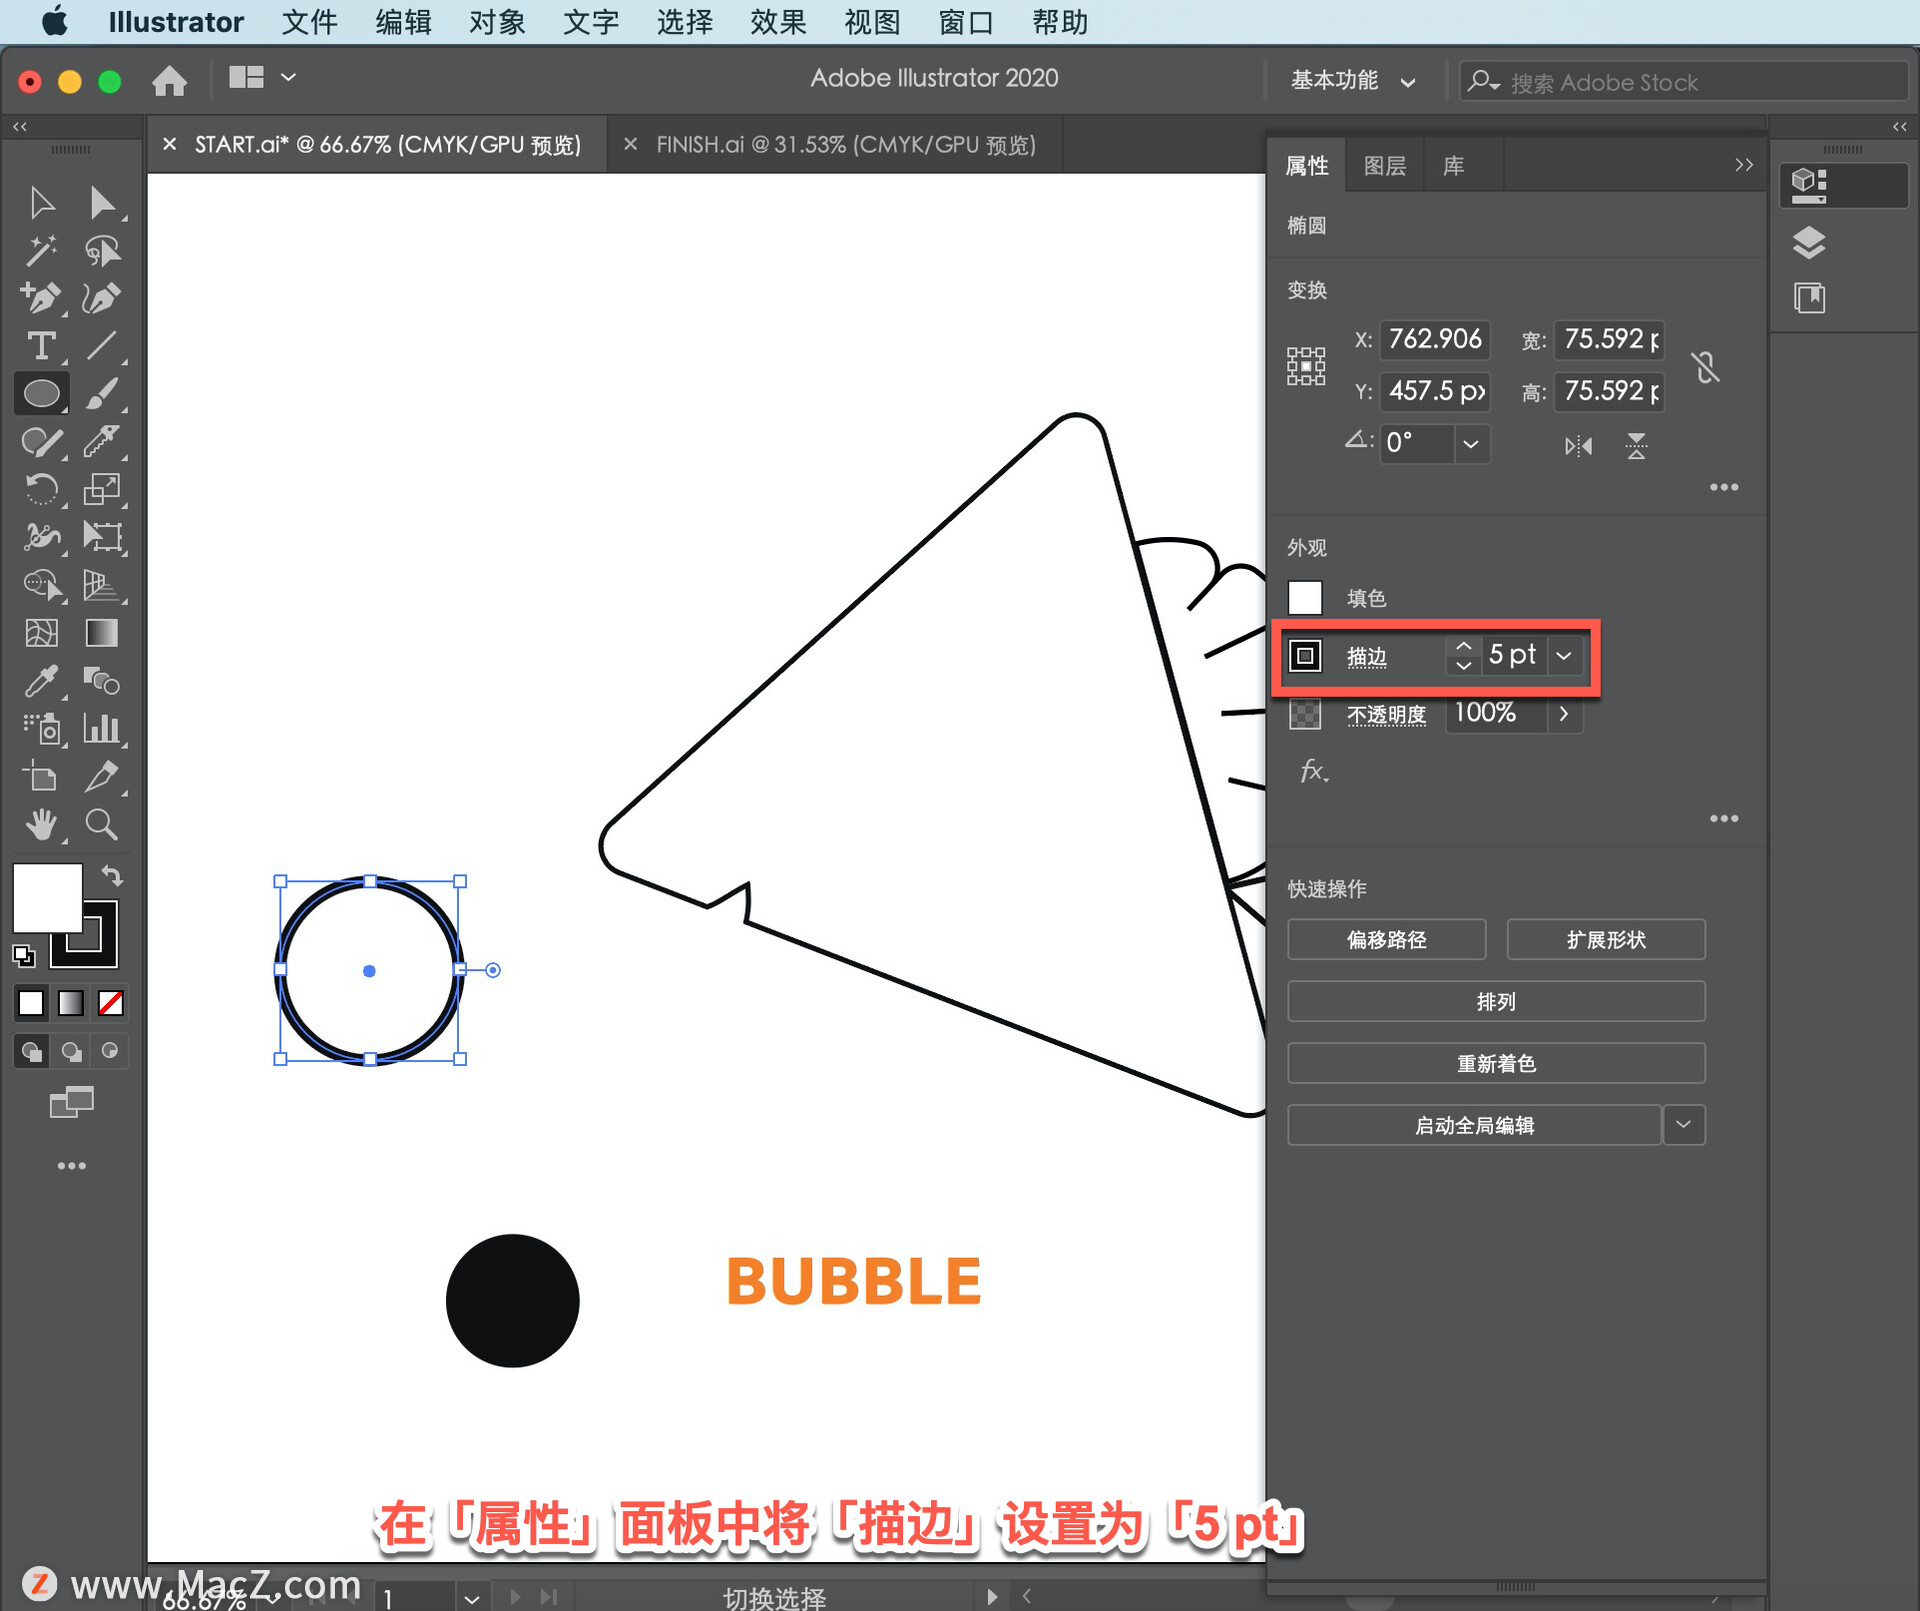Switch to Draw Behind mode
The image size is (1920, 1611).
point(71,1051)
